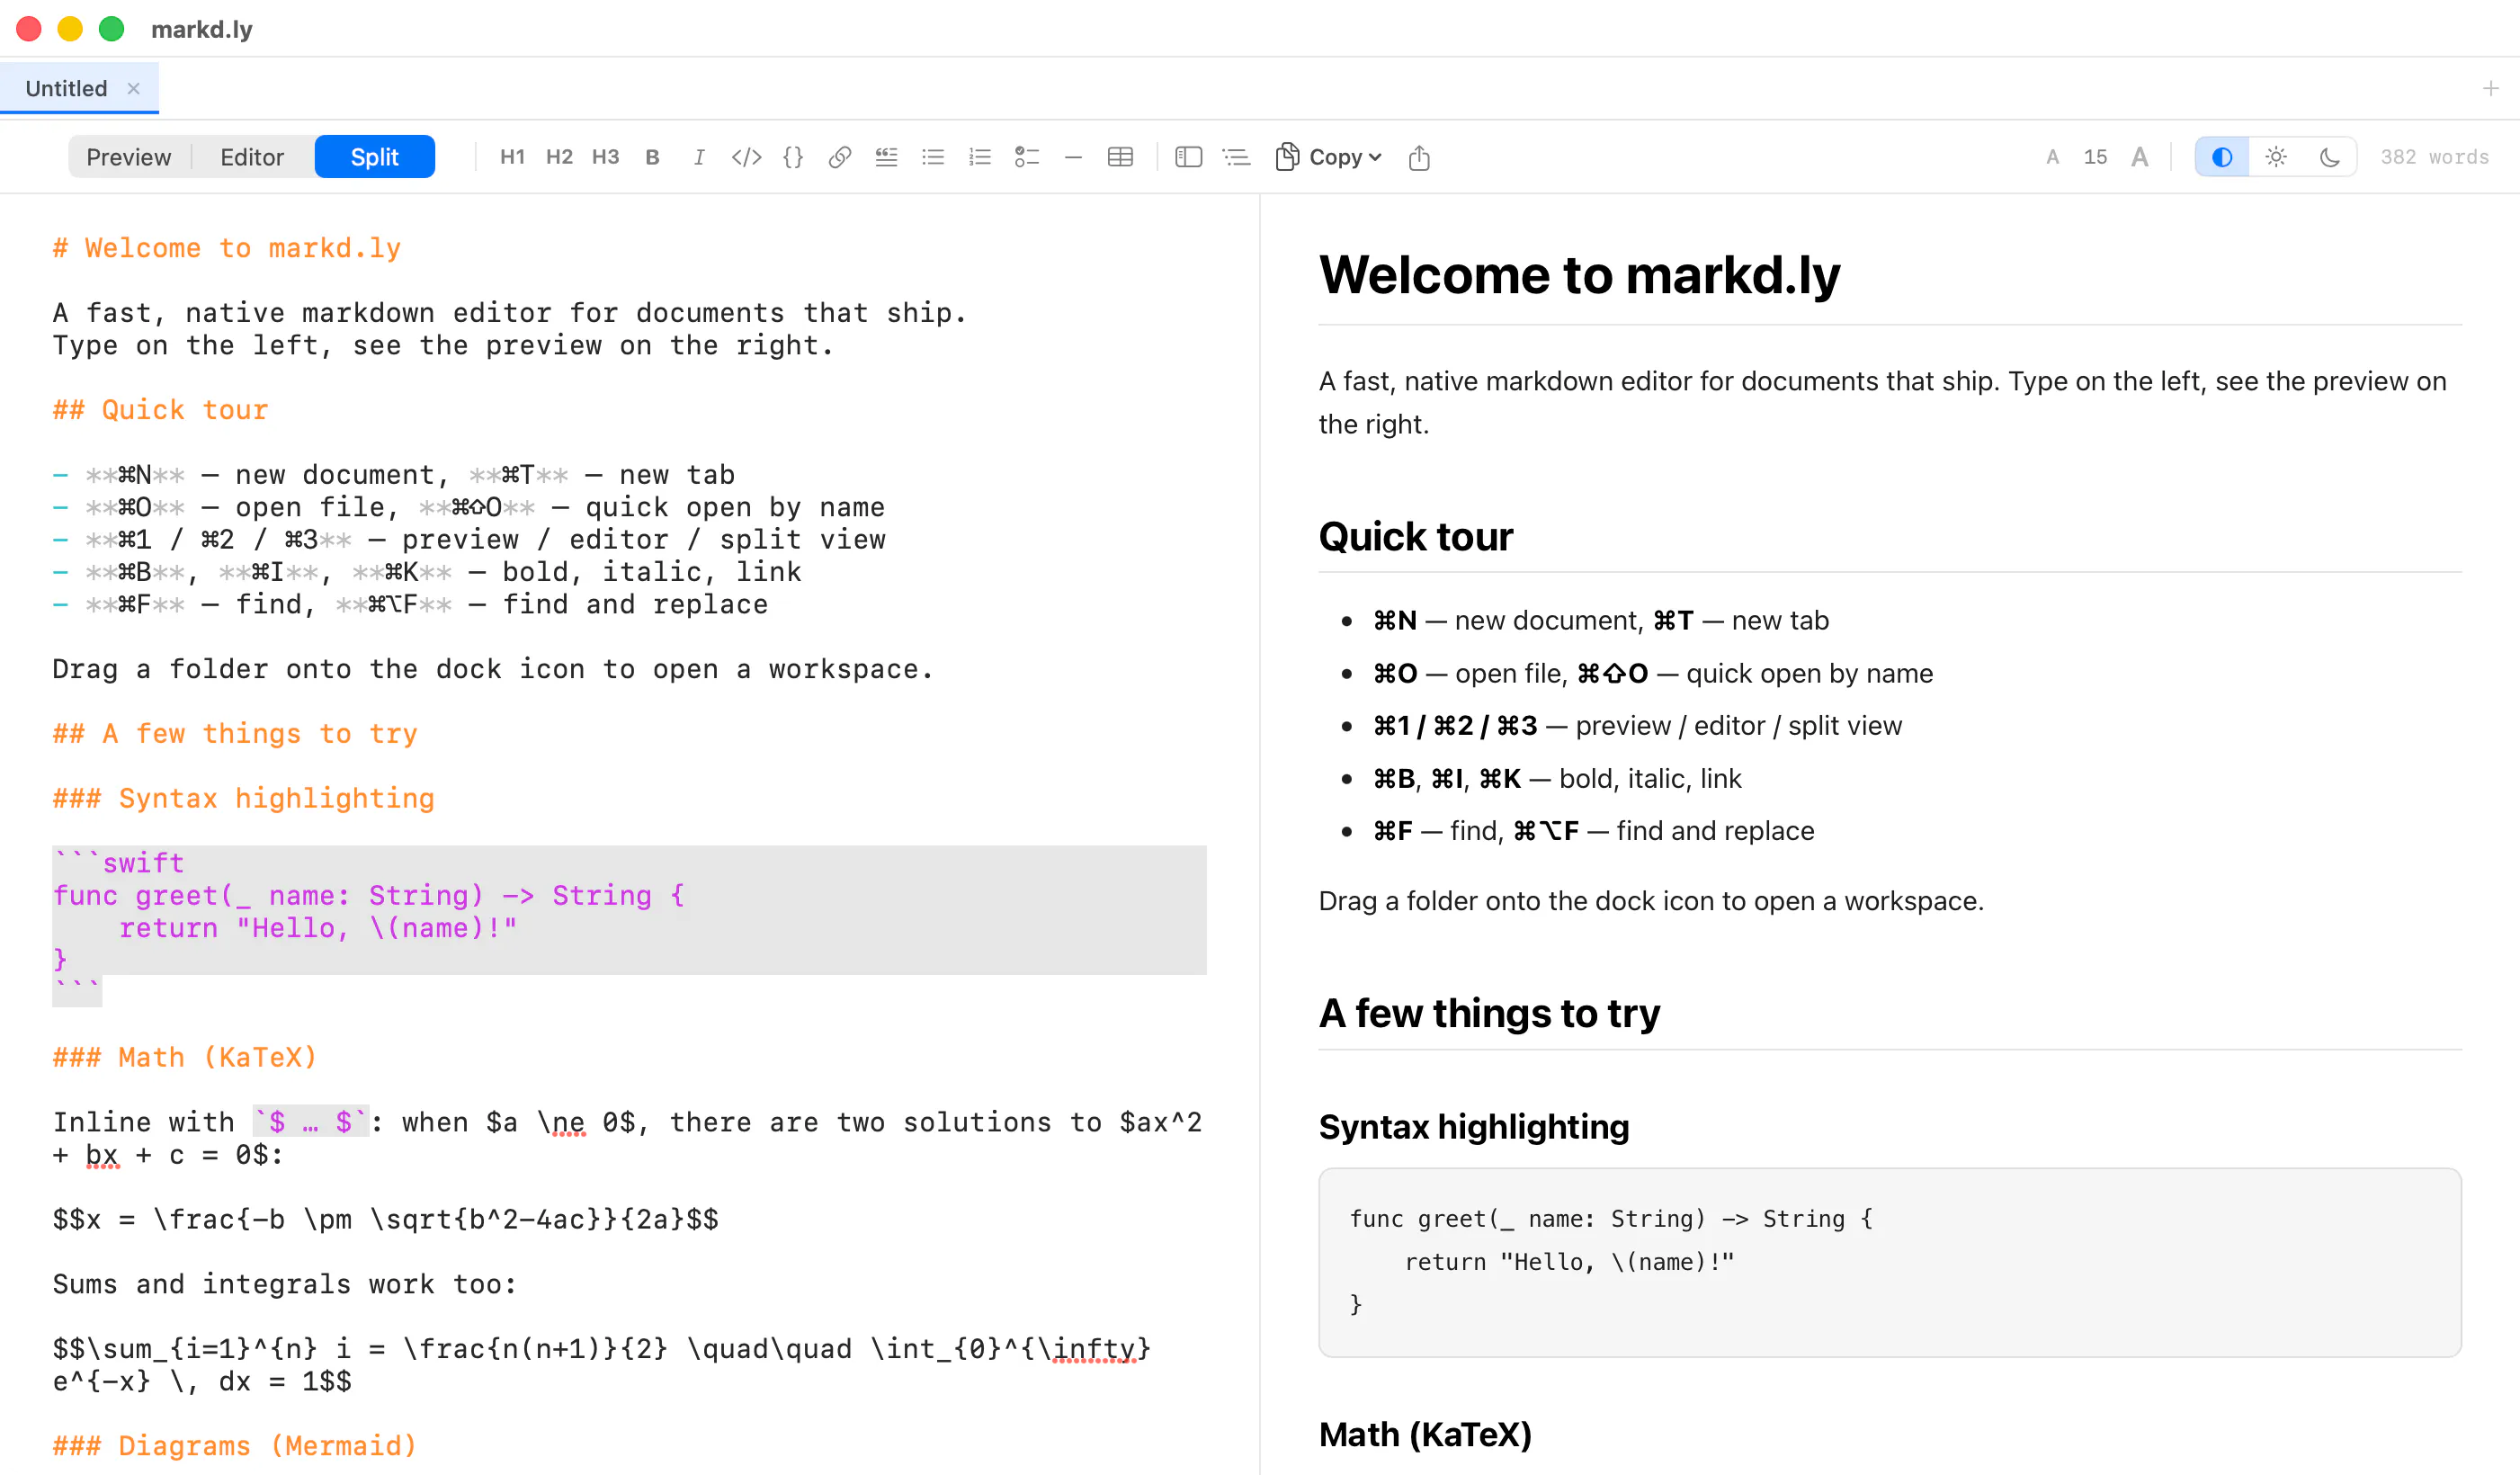Click '⌘F — find' bullet in preview

[1593, 831]
